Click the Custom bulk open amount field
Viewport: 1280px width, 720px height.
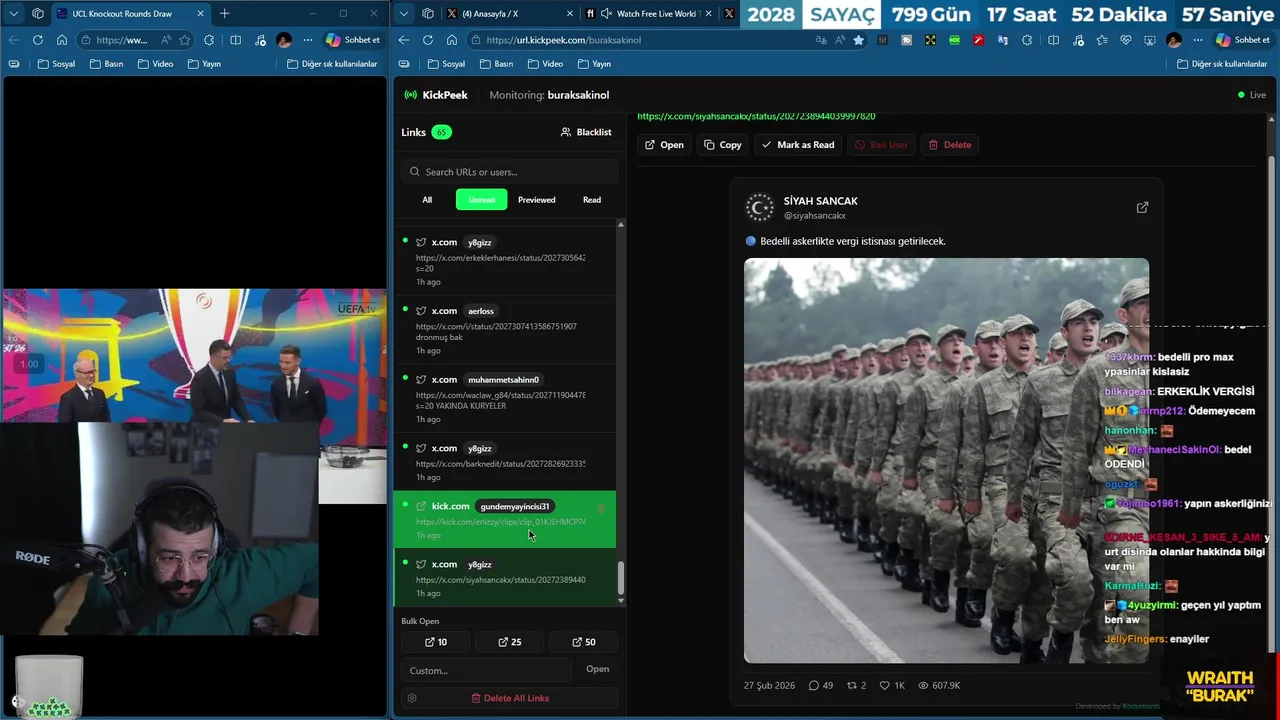point(486,670)
